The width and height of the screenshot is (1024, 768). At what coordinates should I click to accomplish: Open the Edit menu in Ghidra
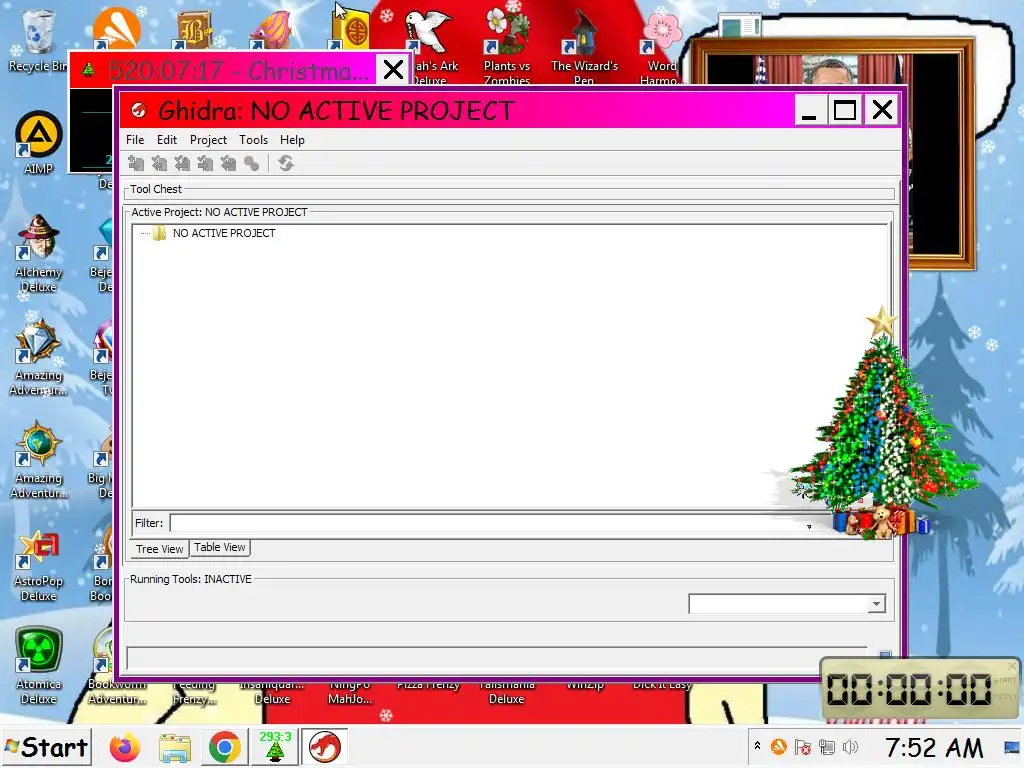pos(167,140)
